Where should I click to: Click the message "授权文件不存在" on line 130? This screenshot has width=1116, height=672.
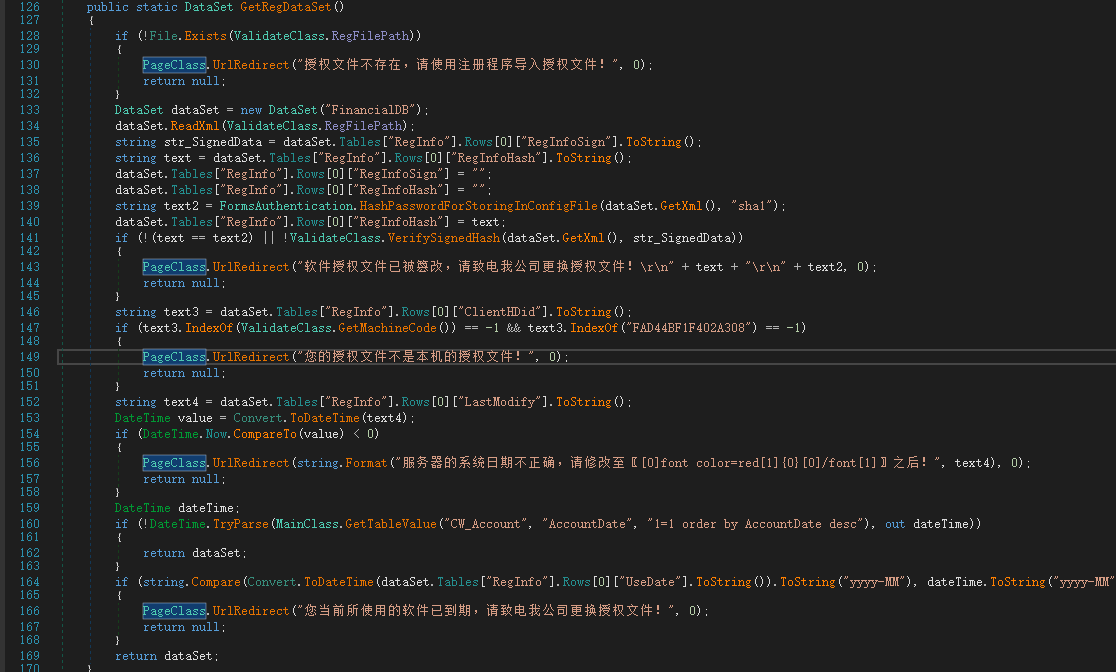click(x=353, y=65)
